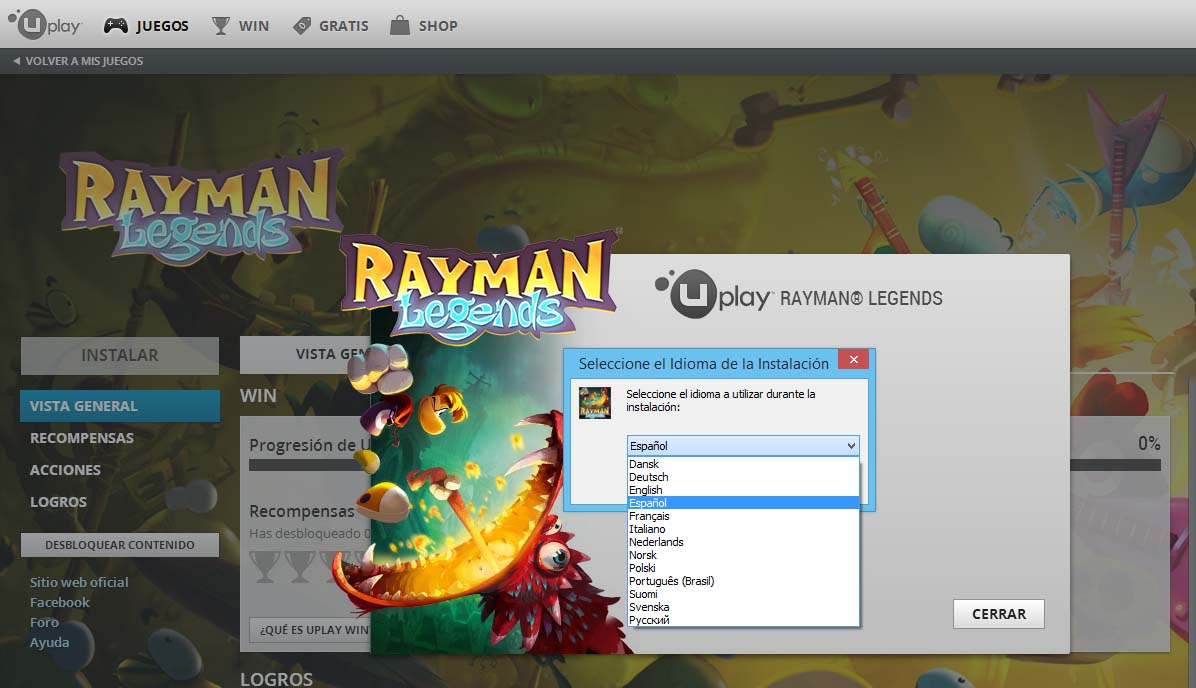Choose Italiano from language list
Screen dimensions: 1196x688
743,529
